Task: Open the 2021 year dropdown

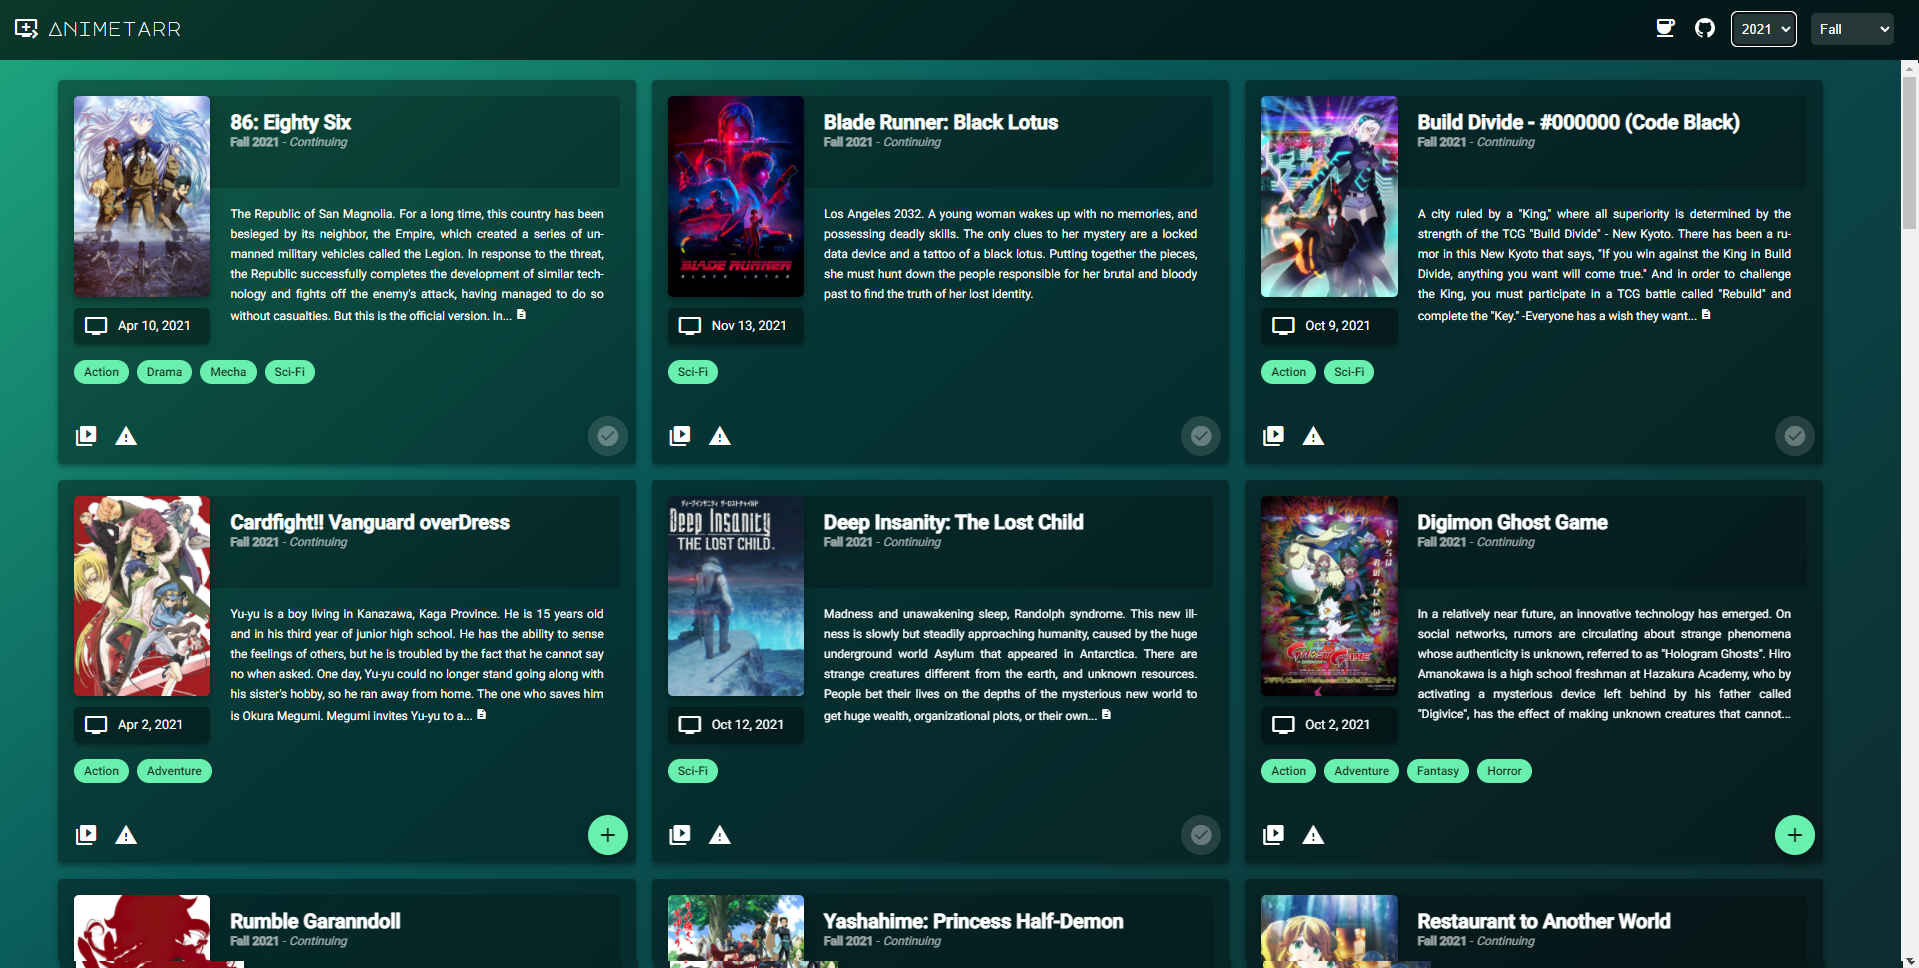Action: pos(1764,29)
